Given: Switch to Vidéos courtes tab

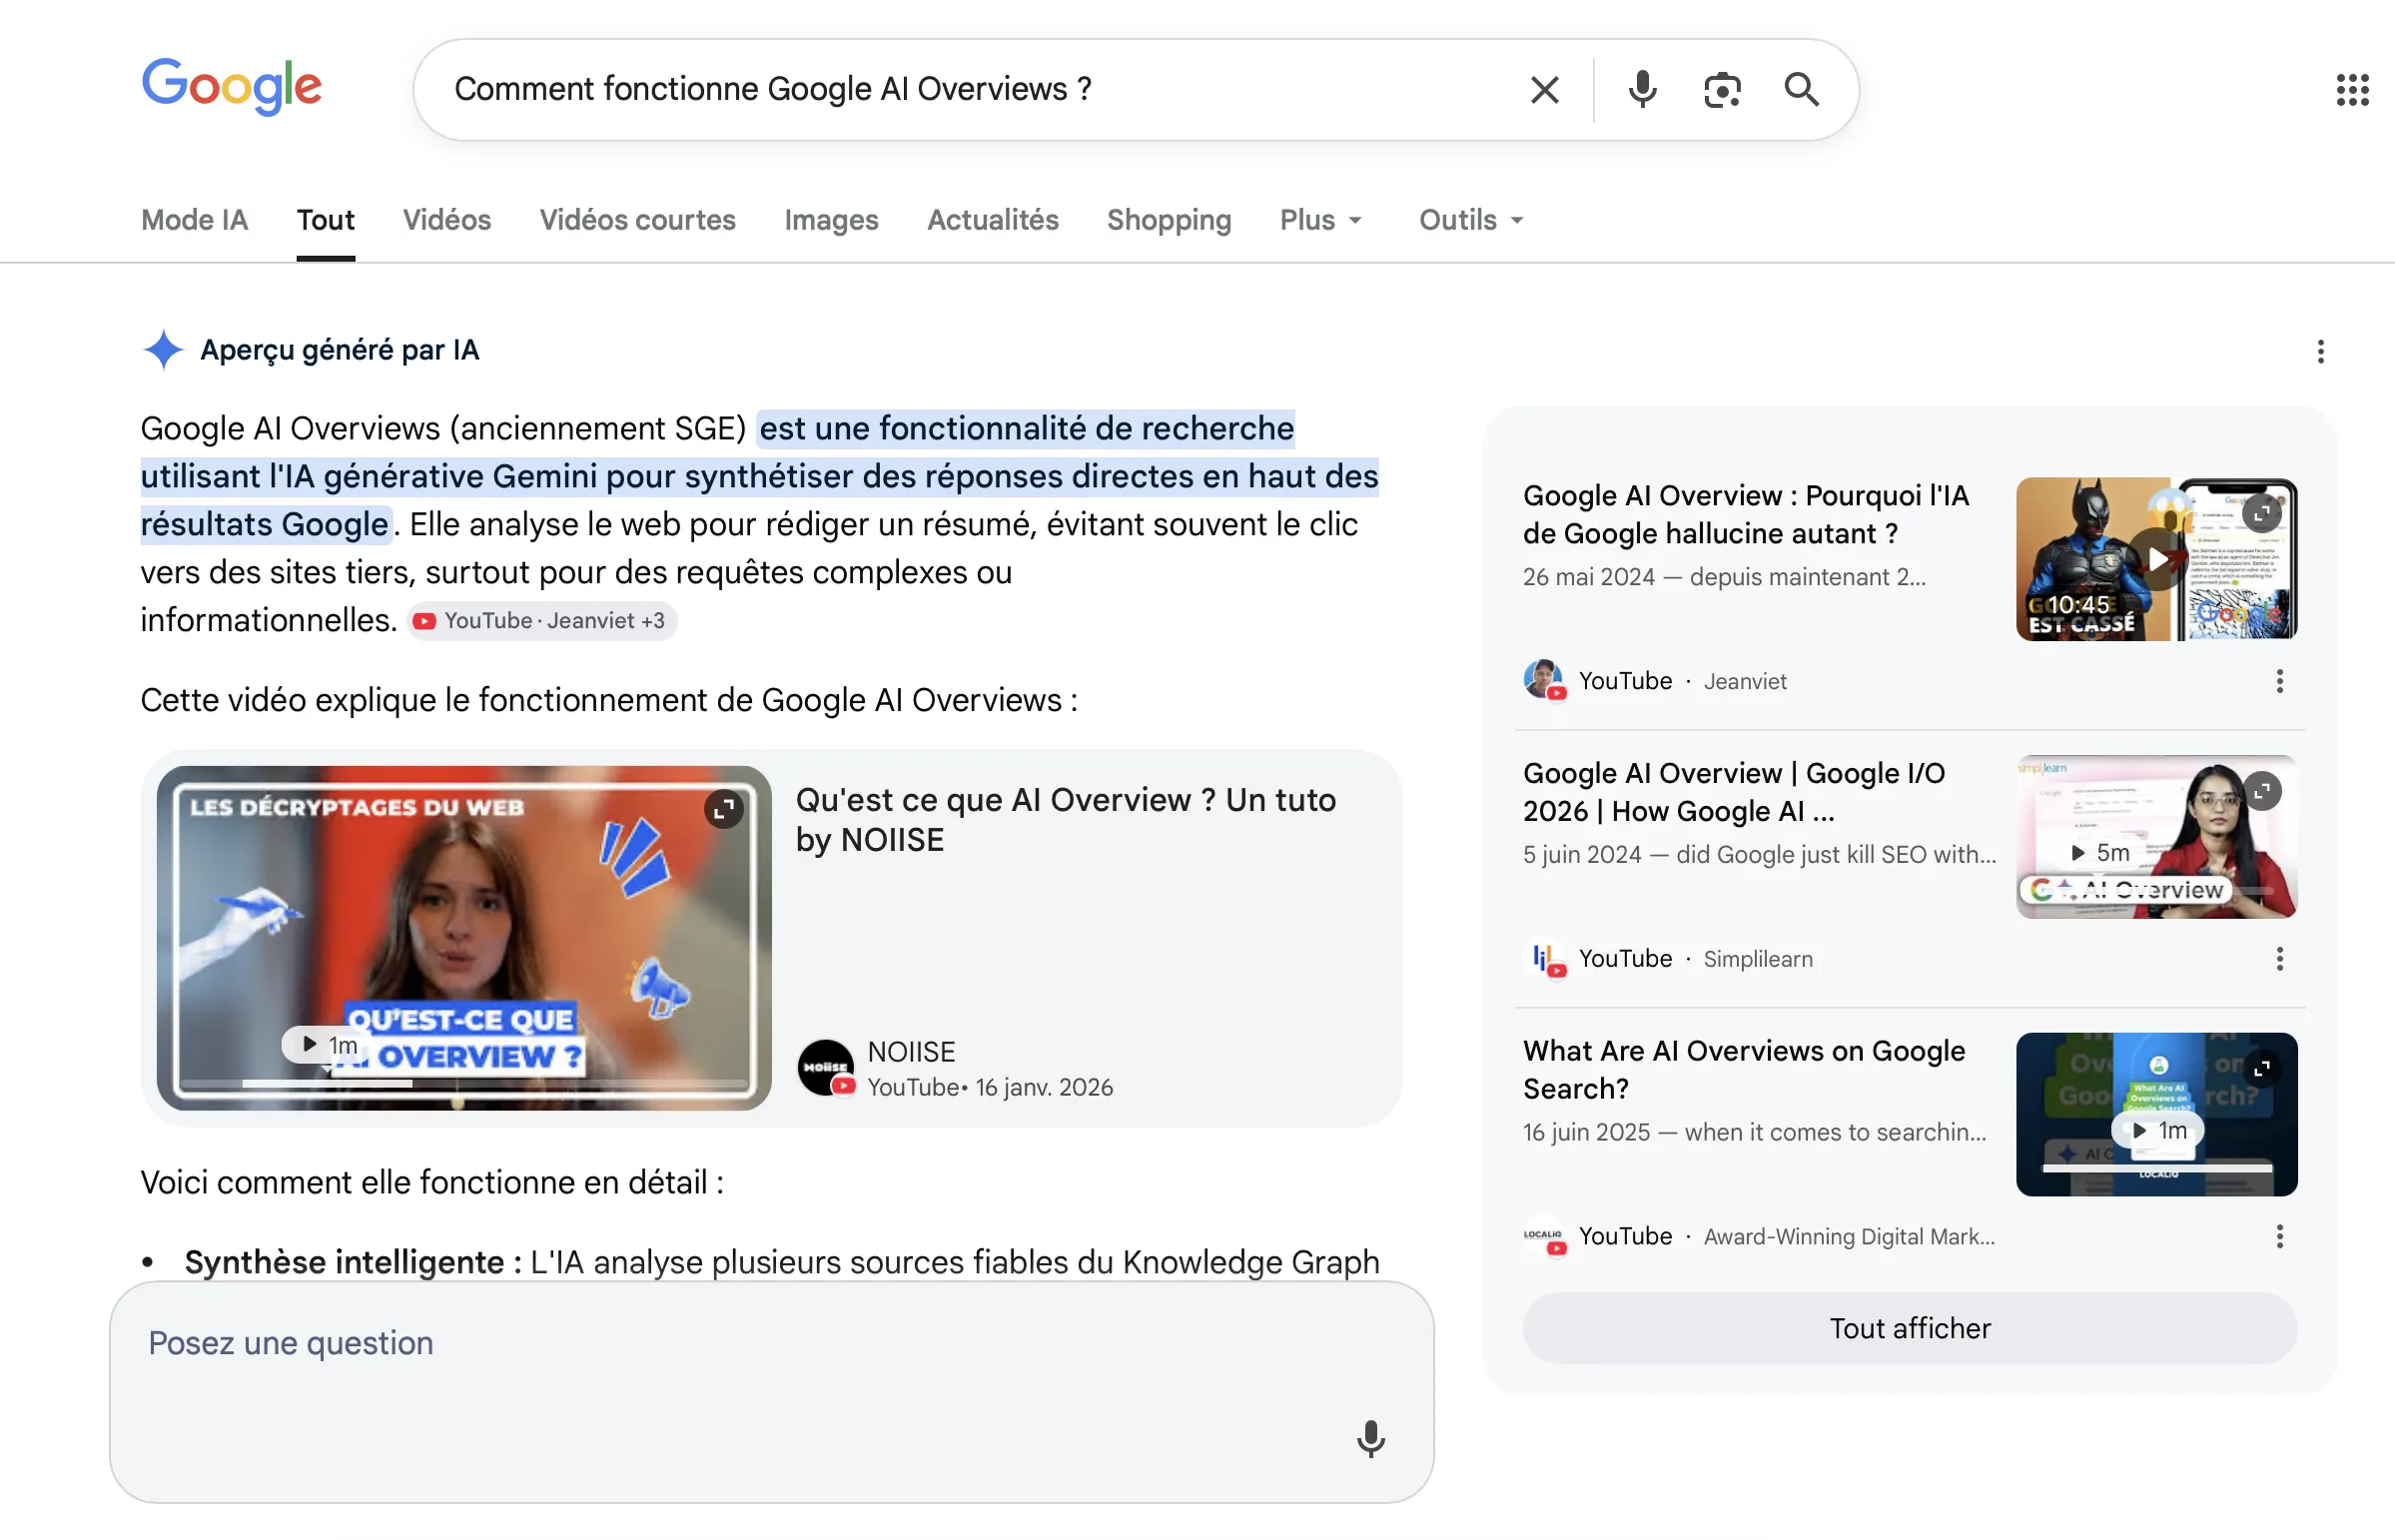Looking at the screenshot, I should (x=637, y=220).
